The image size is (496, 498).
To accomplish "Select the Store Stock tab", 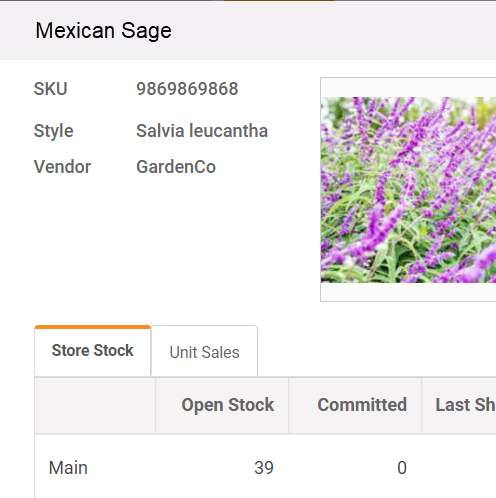I will (x=93, y=351).
